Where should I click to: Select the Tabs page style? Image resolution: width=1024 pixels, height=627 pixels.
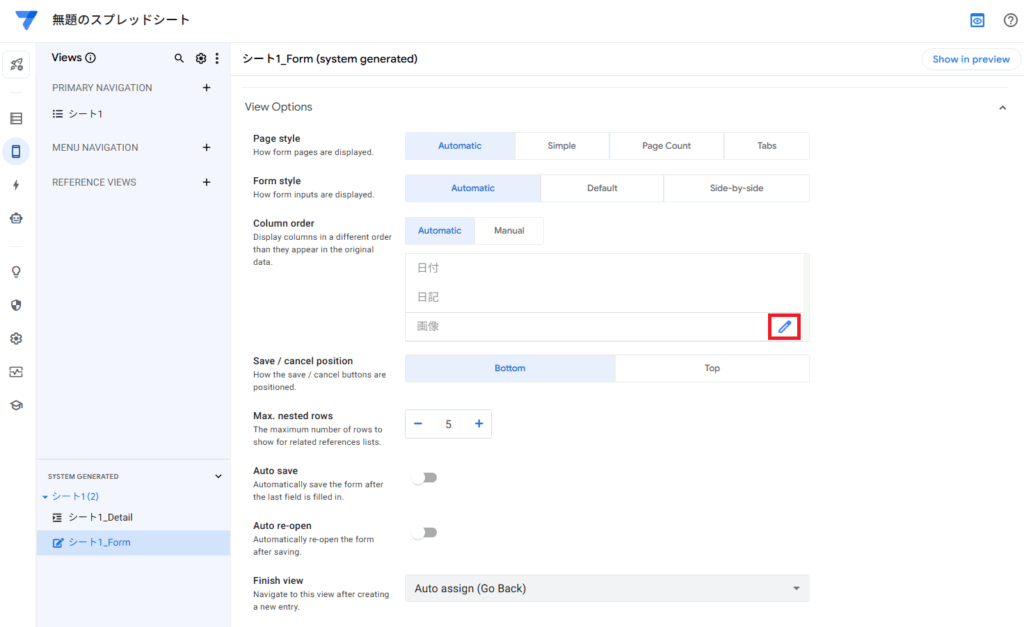(766, 146)
